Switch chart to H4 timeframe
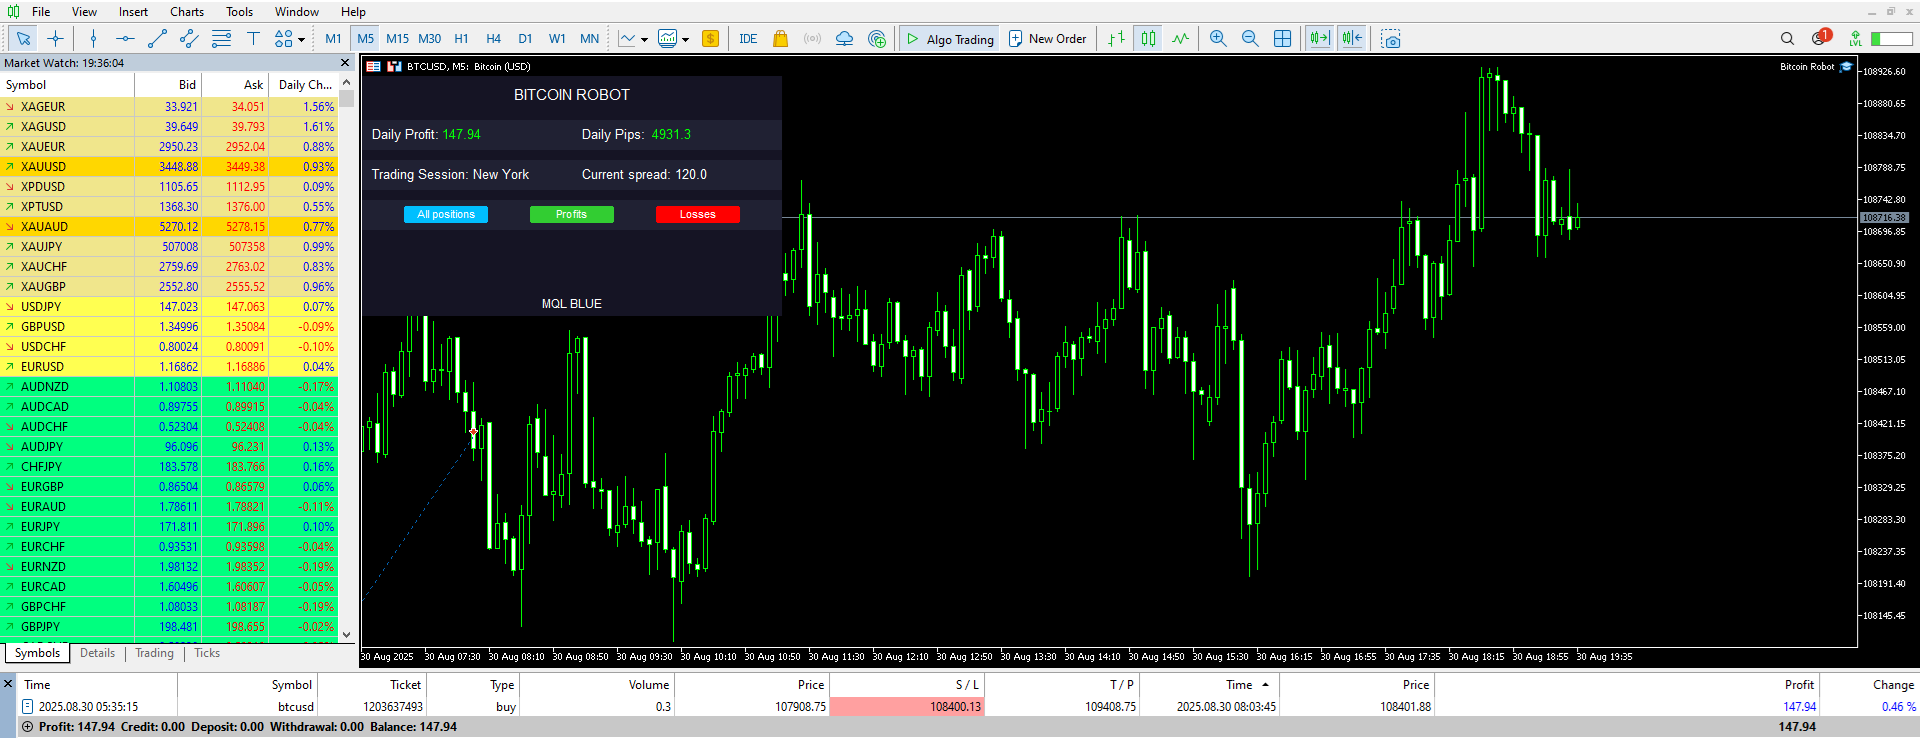The height and width of the screenshot is (738, 1920). click(493, 39)
